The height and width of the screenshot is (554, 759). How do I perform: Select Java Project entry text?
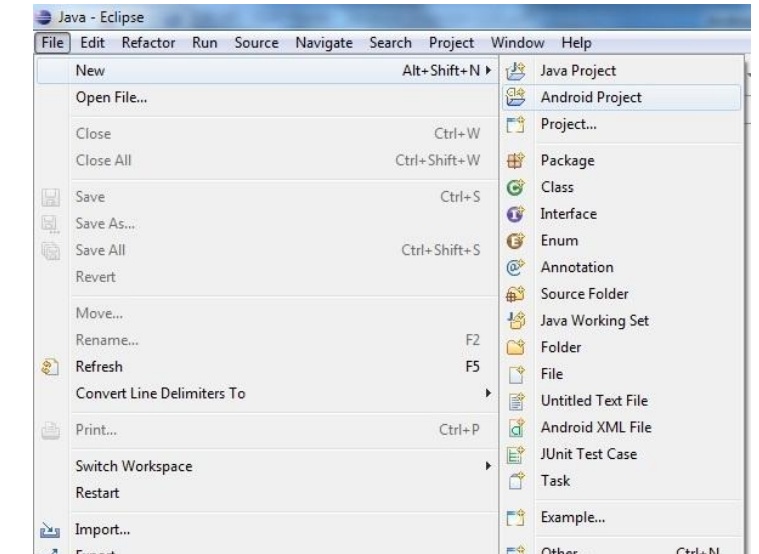[578, 71]
